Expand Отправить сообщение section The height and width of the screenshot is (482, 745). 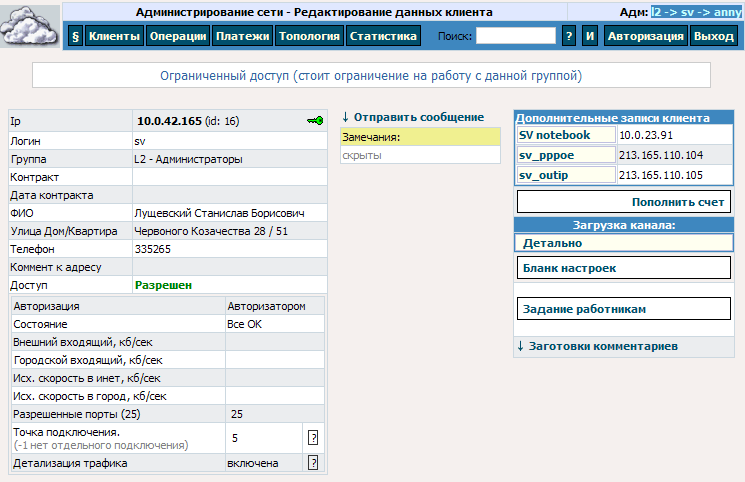click(413, 117)
